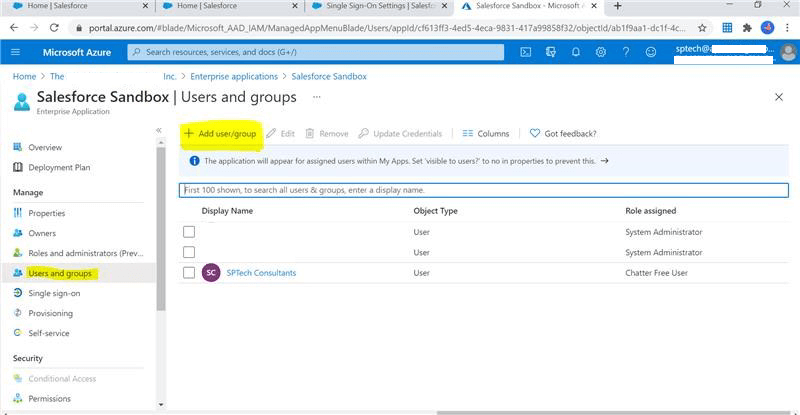Reload the Azure portal page
800x415 pixels.
click(54, 28)
